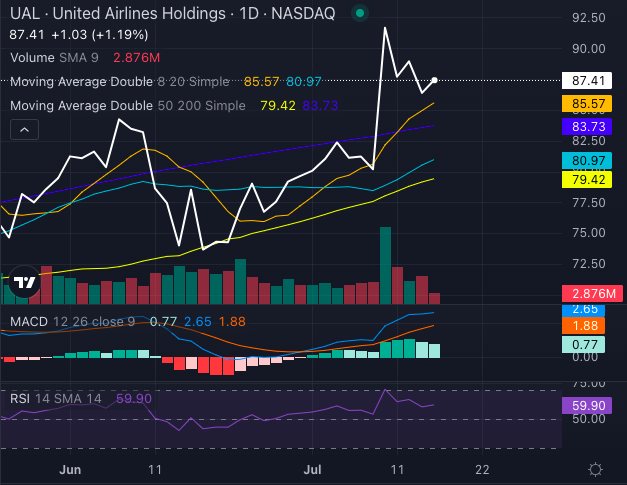The height and width of the screenshot is (485, 627).
Task: Click the +1.03 (+1.19%) price change
Action: [100, 35]
